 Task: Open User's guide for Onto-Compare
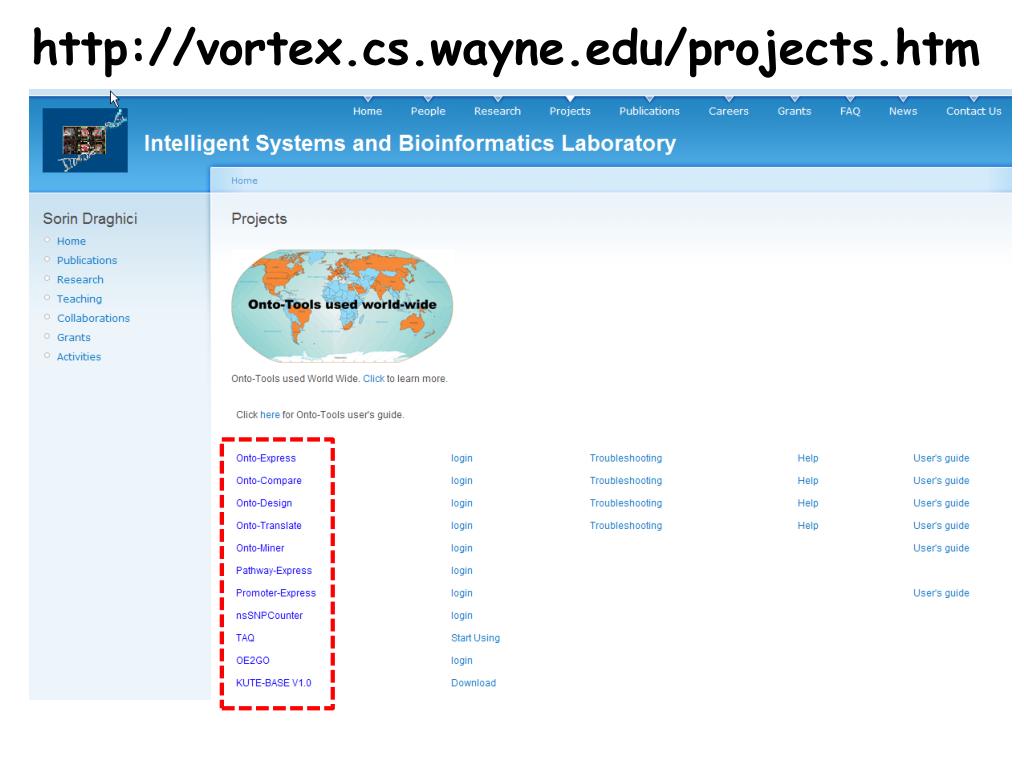pyautogui.click(x=941, y=481)
